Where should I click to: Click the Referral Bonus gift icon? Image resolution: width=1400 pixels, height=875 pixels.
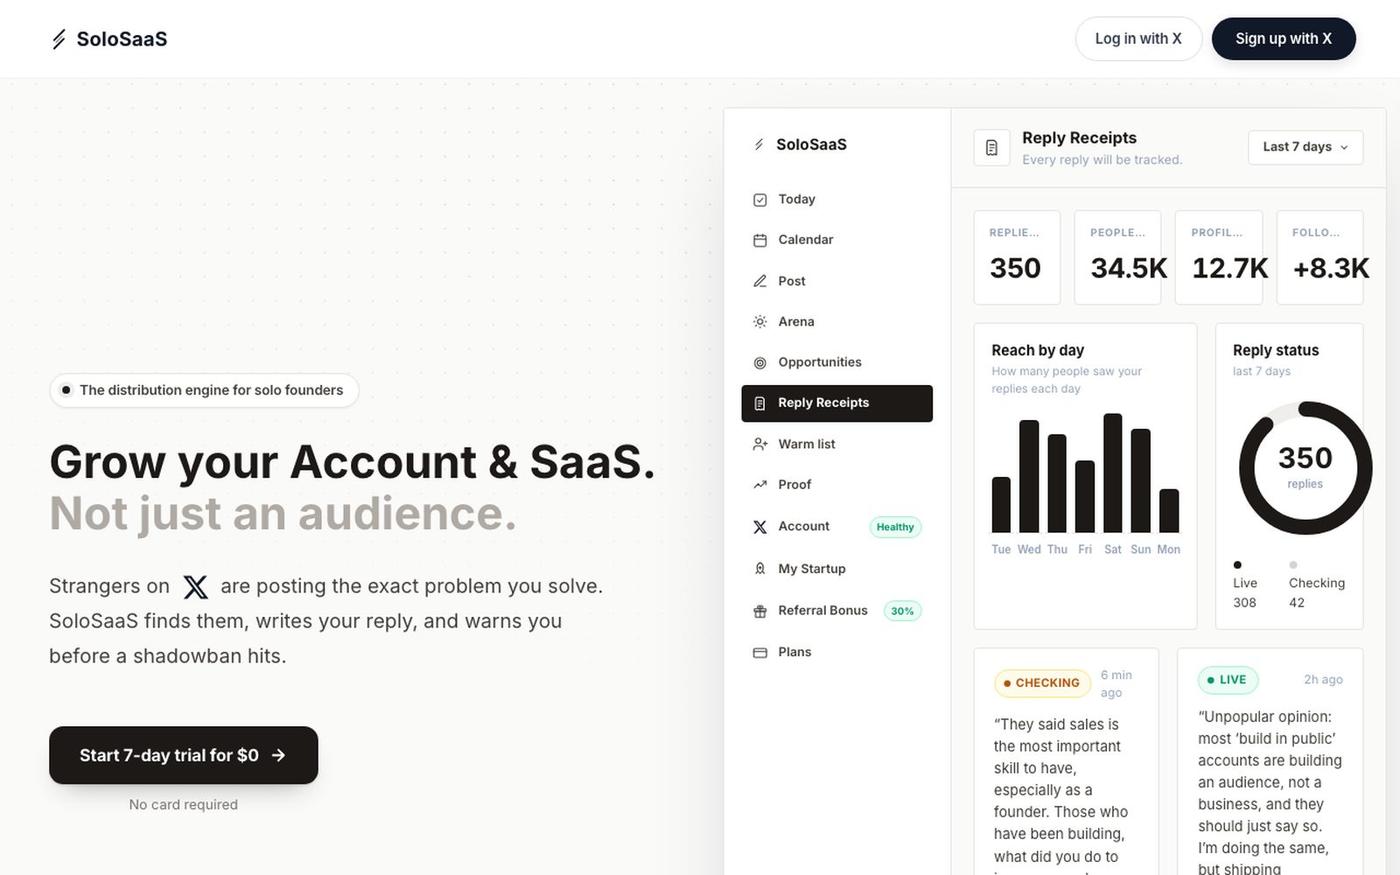click(x=760, y=611)
